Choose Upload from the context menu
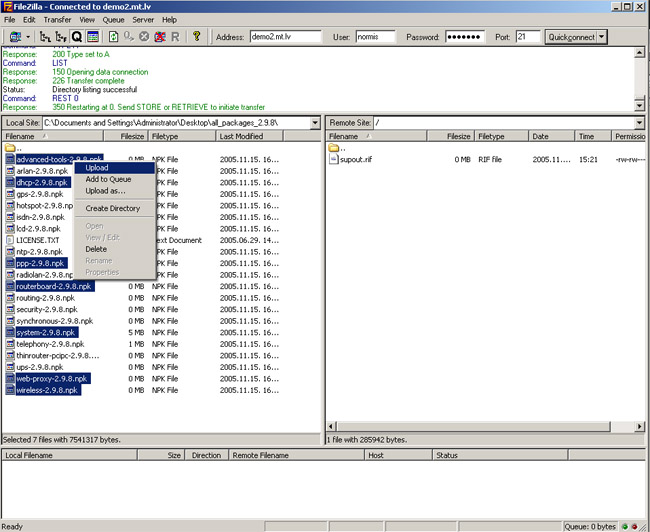650x532 pixels. click(x=97, y=168)
